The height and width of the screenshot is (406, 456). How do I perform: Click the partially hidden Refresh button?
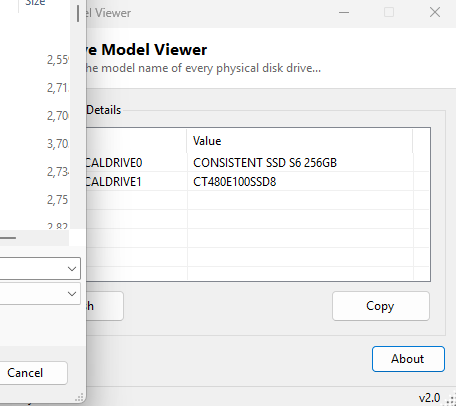click(105, 306)
